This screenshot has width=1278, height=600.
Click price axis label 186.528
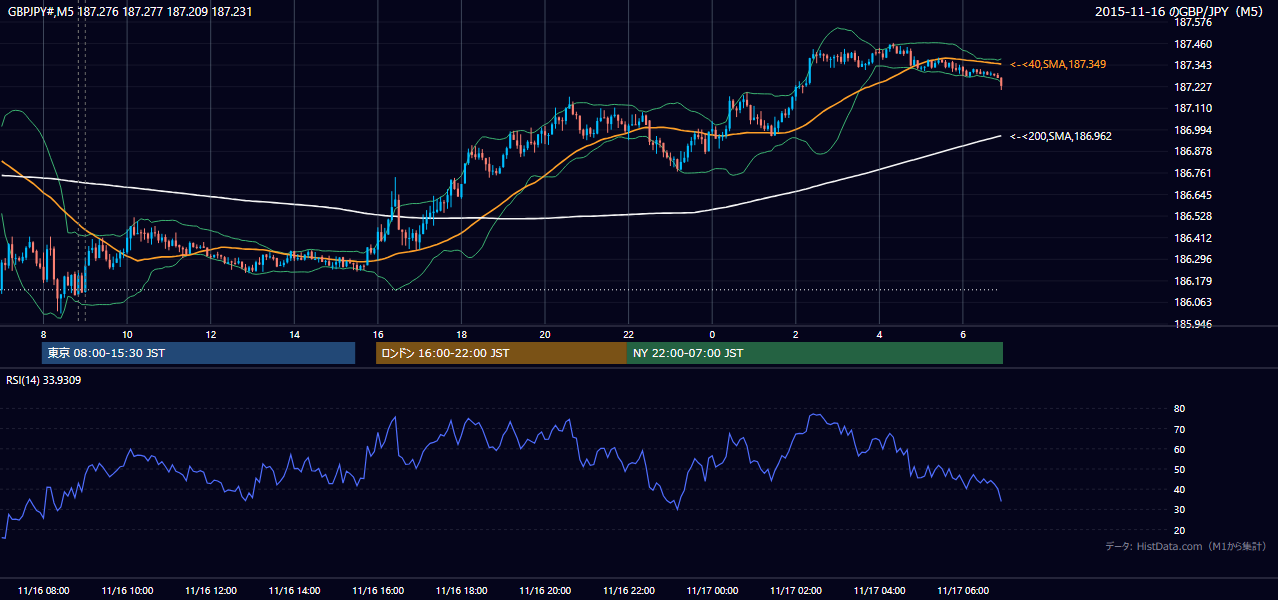click(1194, 216)
